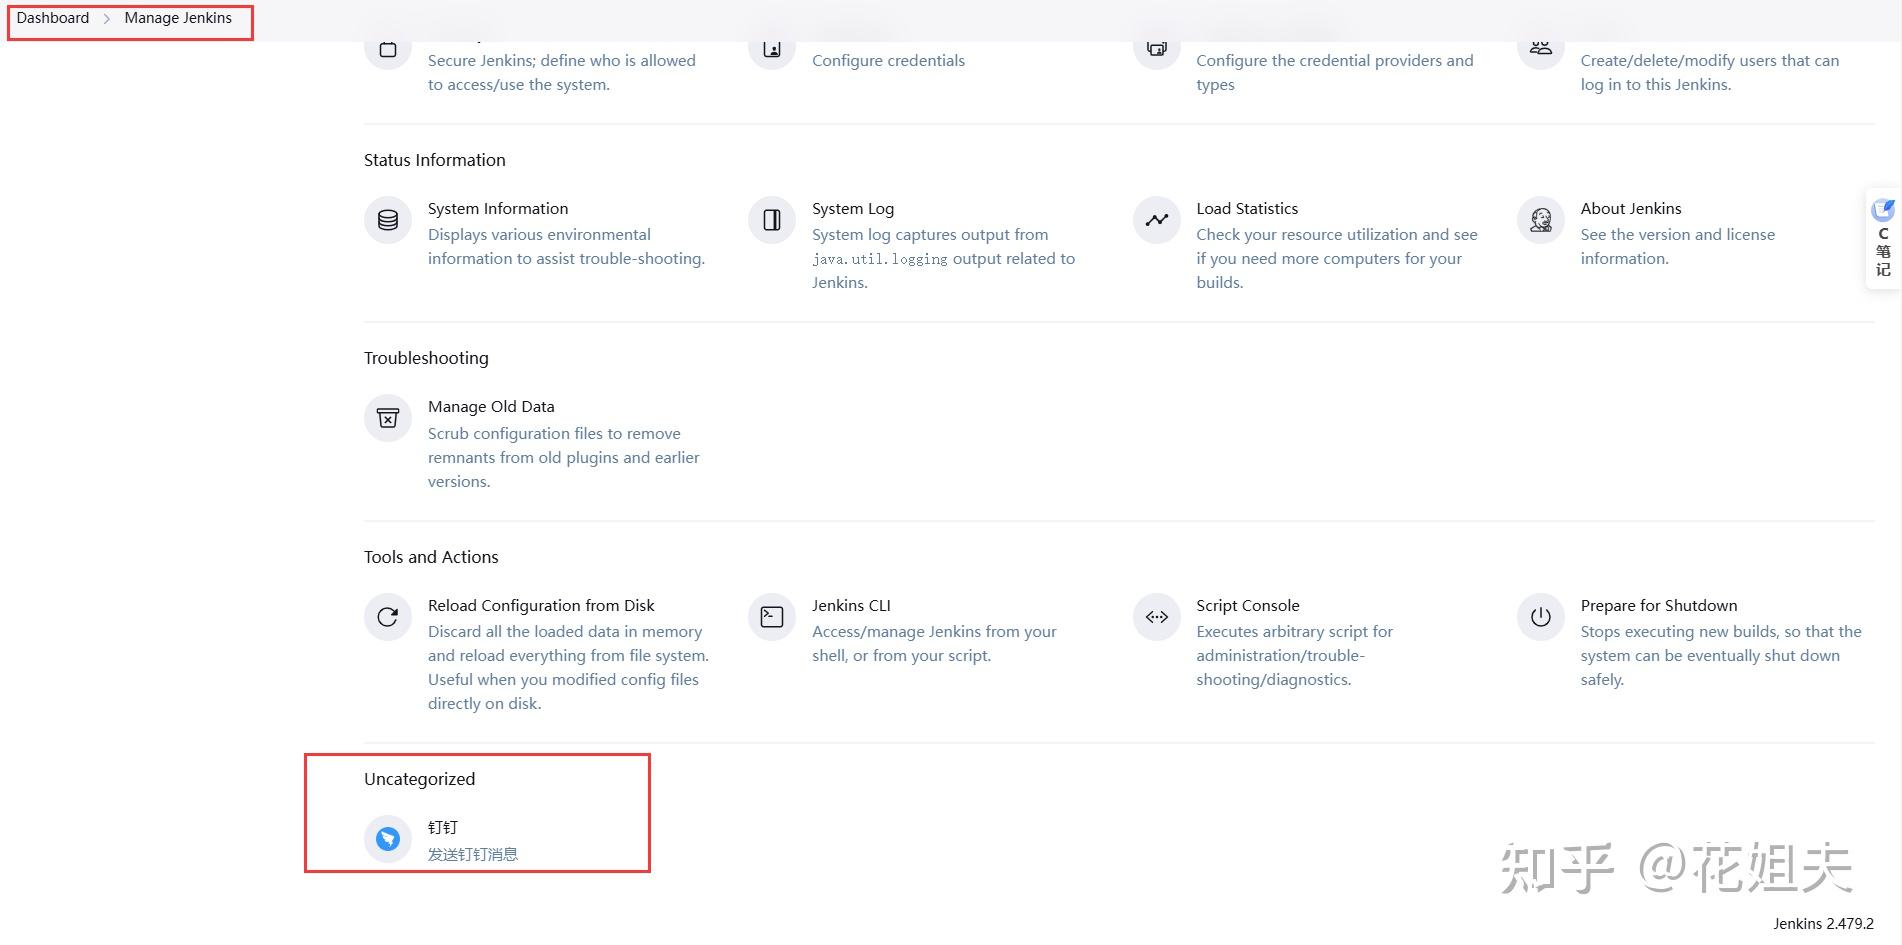Open the System Information link

(498, 208)
